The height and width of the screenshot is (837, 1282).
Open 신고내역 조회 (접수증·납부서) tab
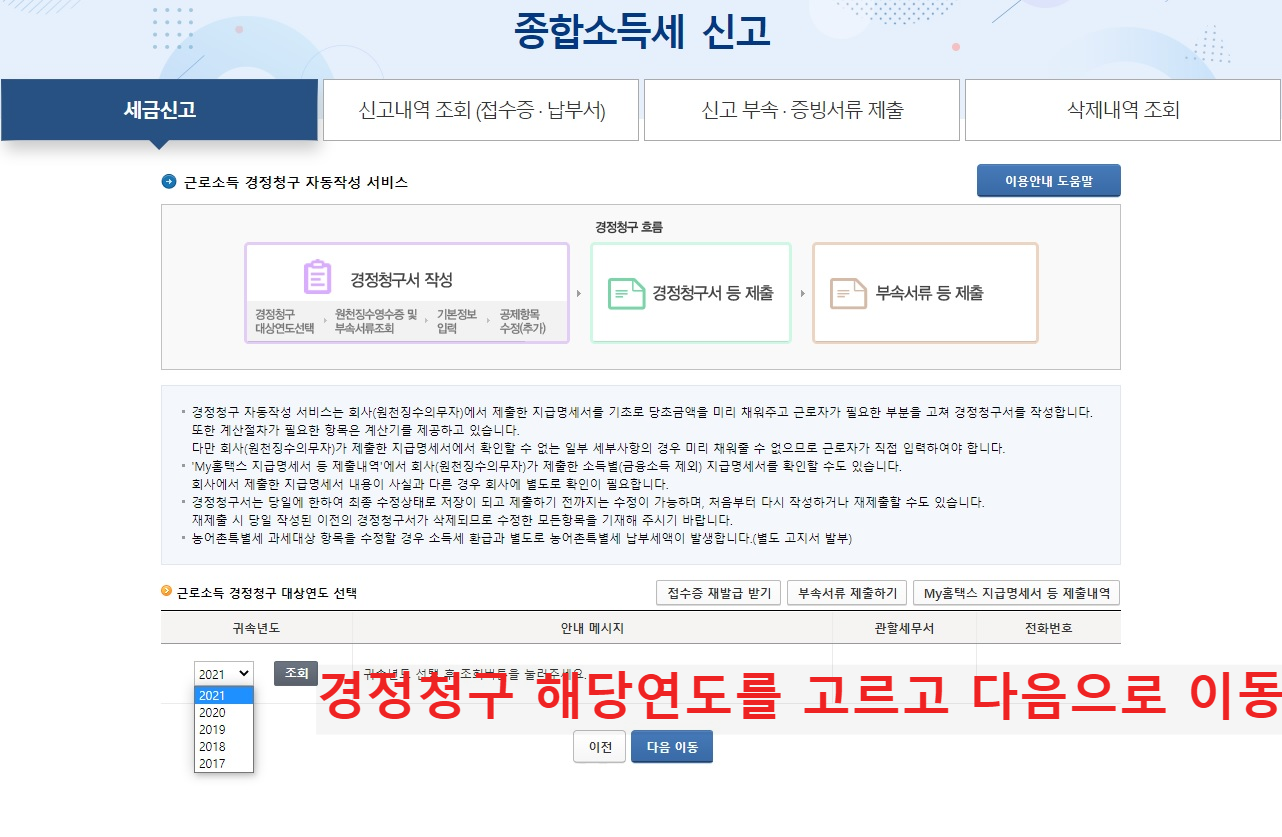tap(481, 110)
